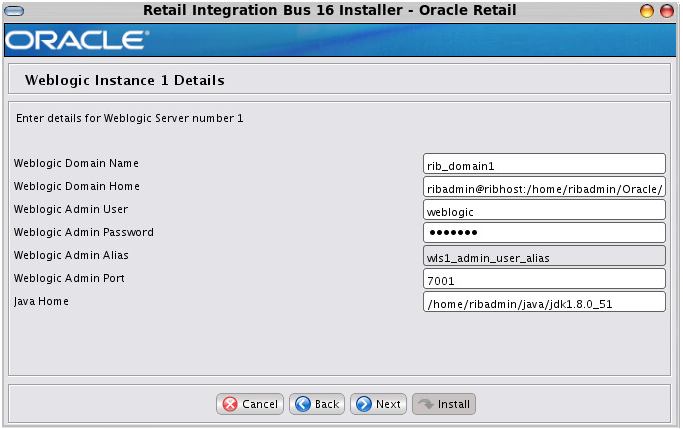The height and width of the screenshot is (430, 683).
Task: Edit the Weblogic Domain Home path field
Action: [544, 187]
